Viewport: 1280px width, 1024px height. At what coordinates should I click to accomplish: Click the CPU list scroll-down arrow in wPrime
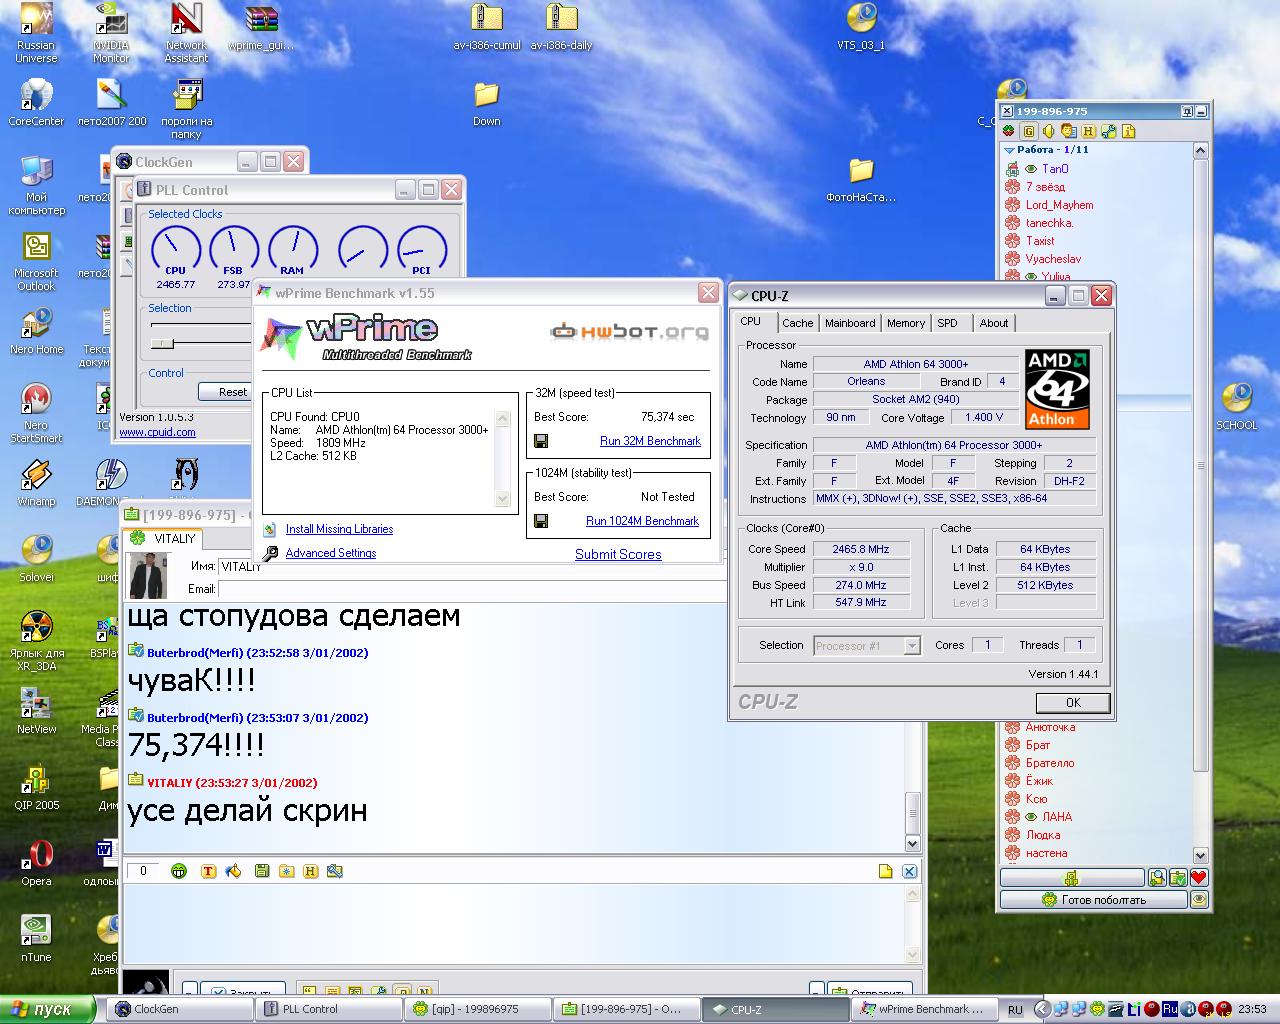(502, 499)
